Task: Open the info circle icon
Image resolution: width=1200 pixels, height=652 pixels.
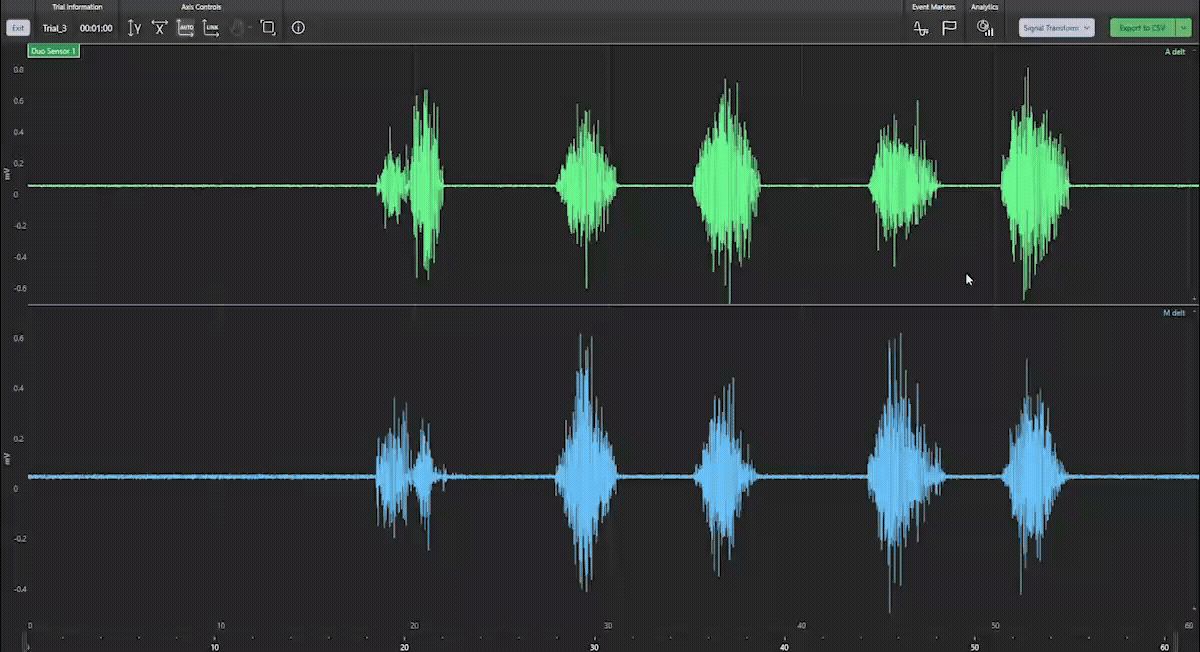Action: click(298, 28)
